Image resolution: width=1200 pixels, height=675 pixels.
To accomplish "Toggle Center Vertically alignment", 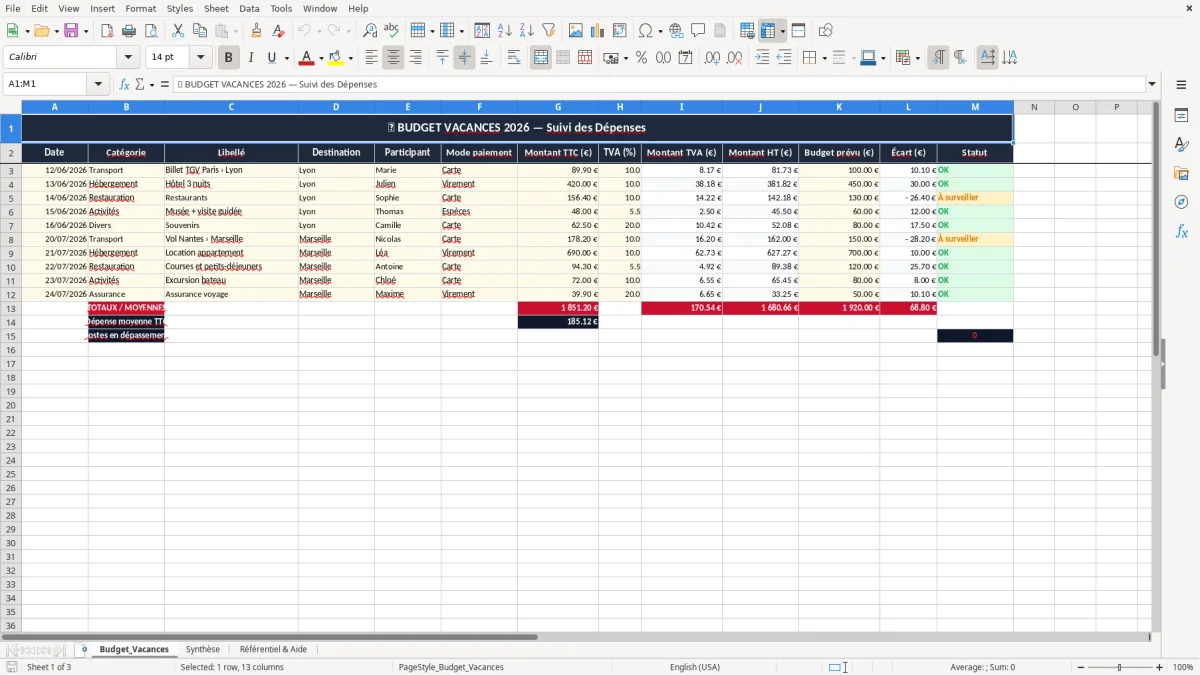I will pos(464,58).
